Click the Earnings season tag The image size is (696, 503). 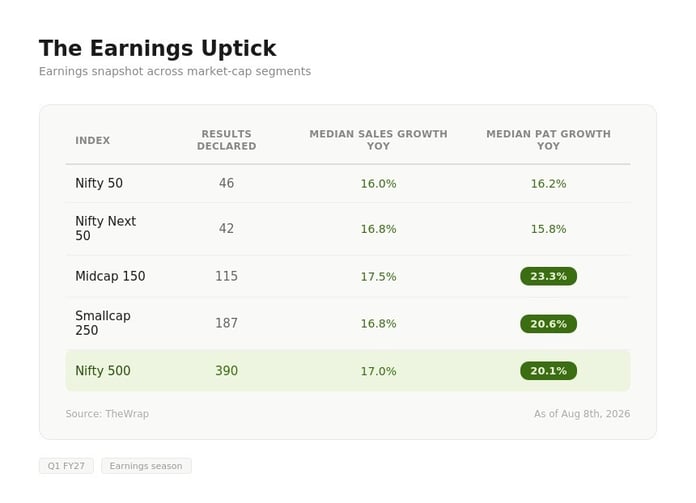pos(146,466)
